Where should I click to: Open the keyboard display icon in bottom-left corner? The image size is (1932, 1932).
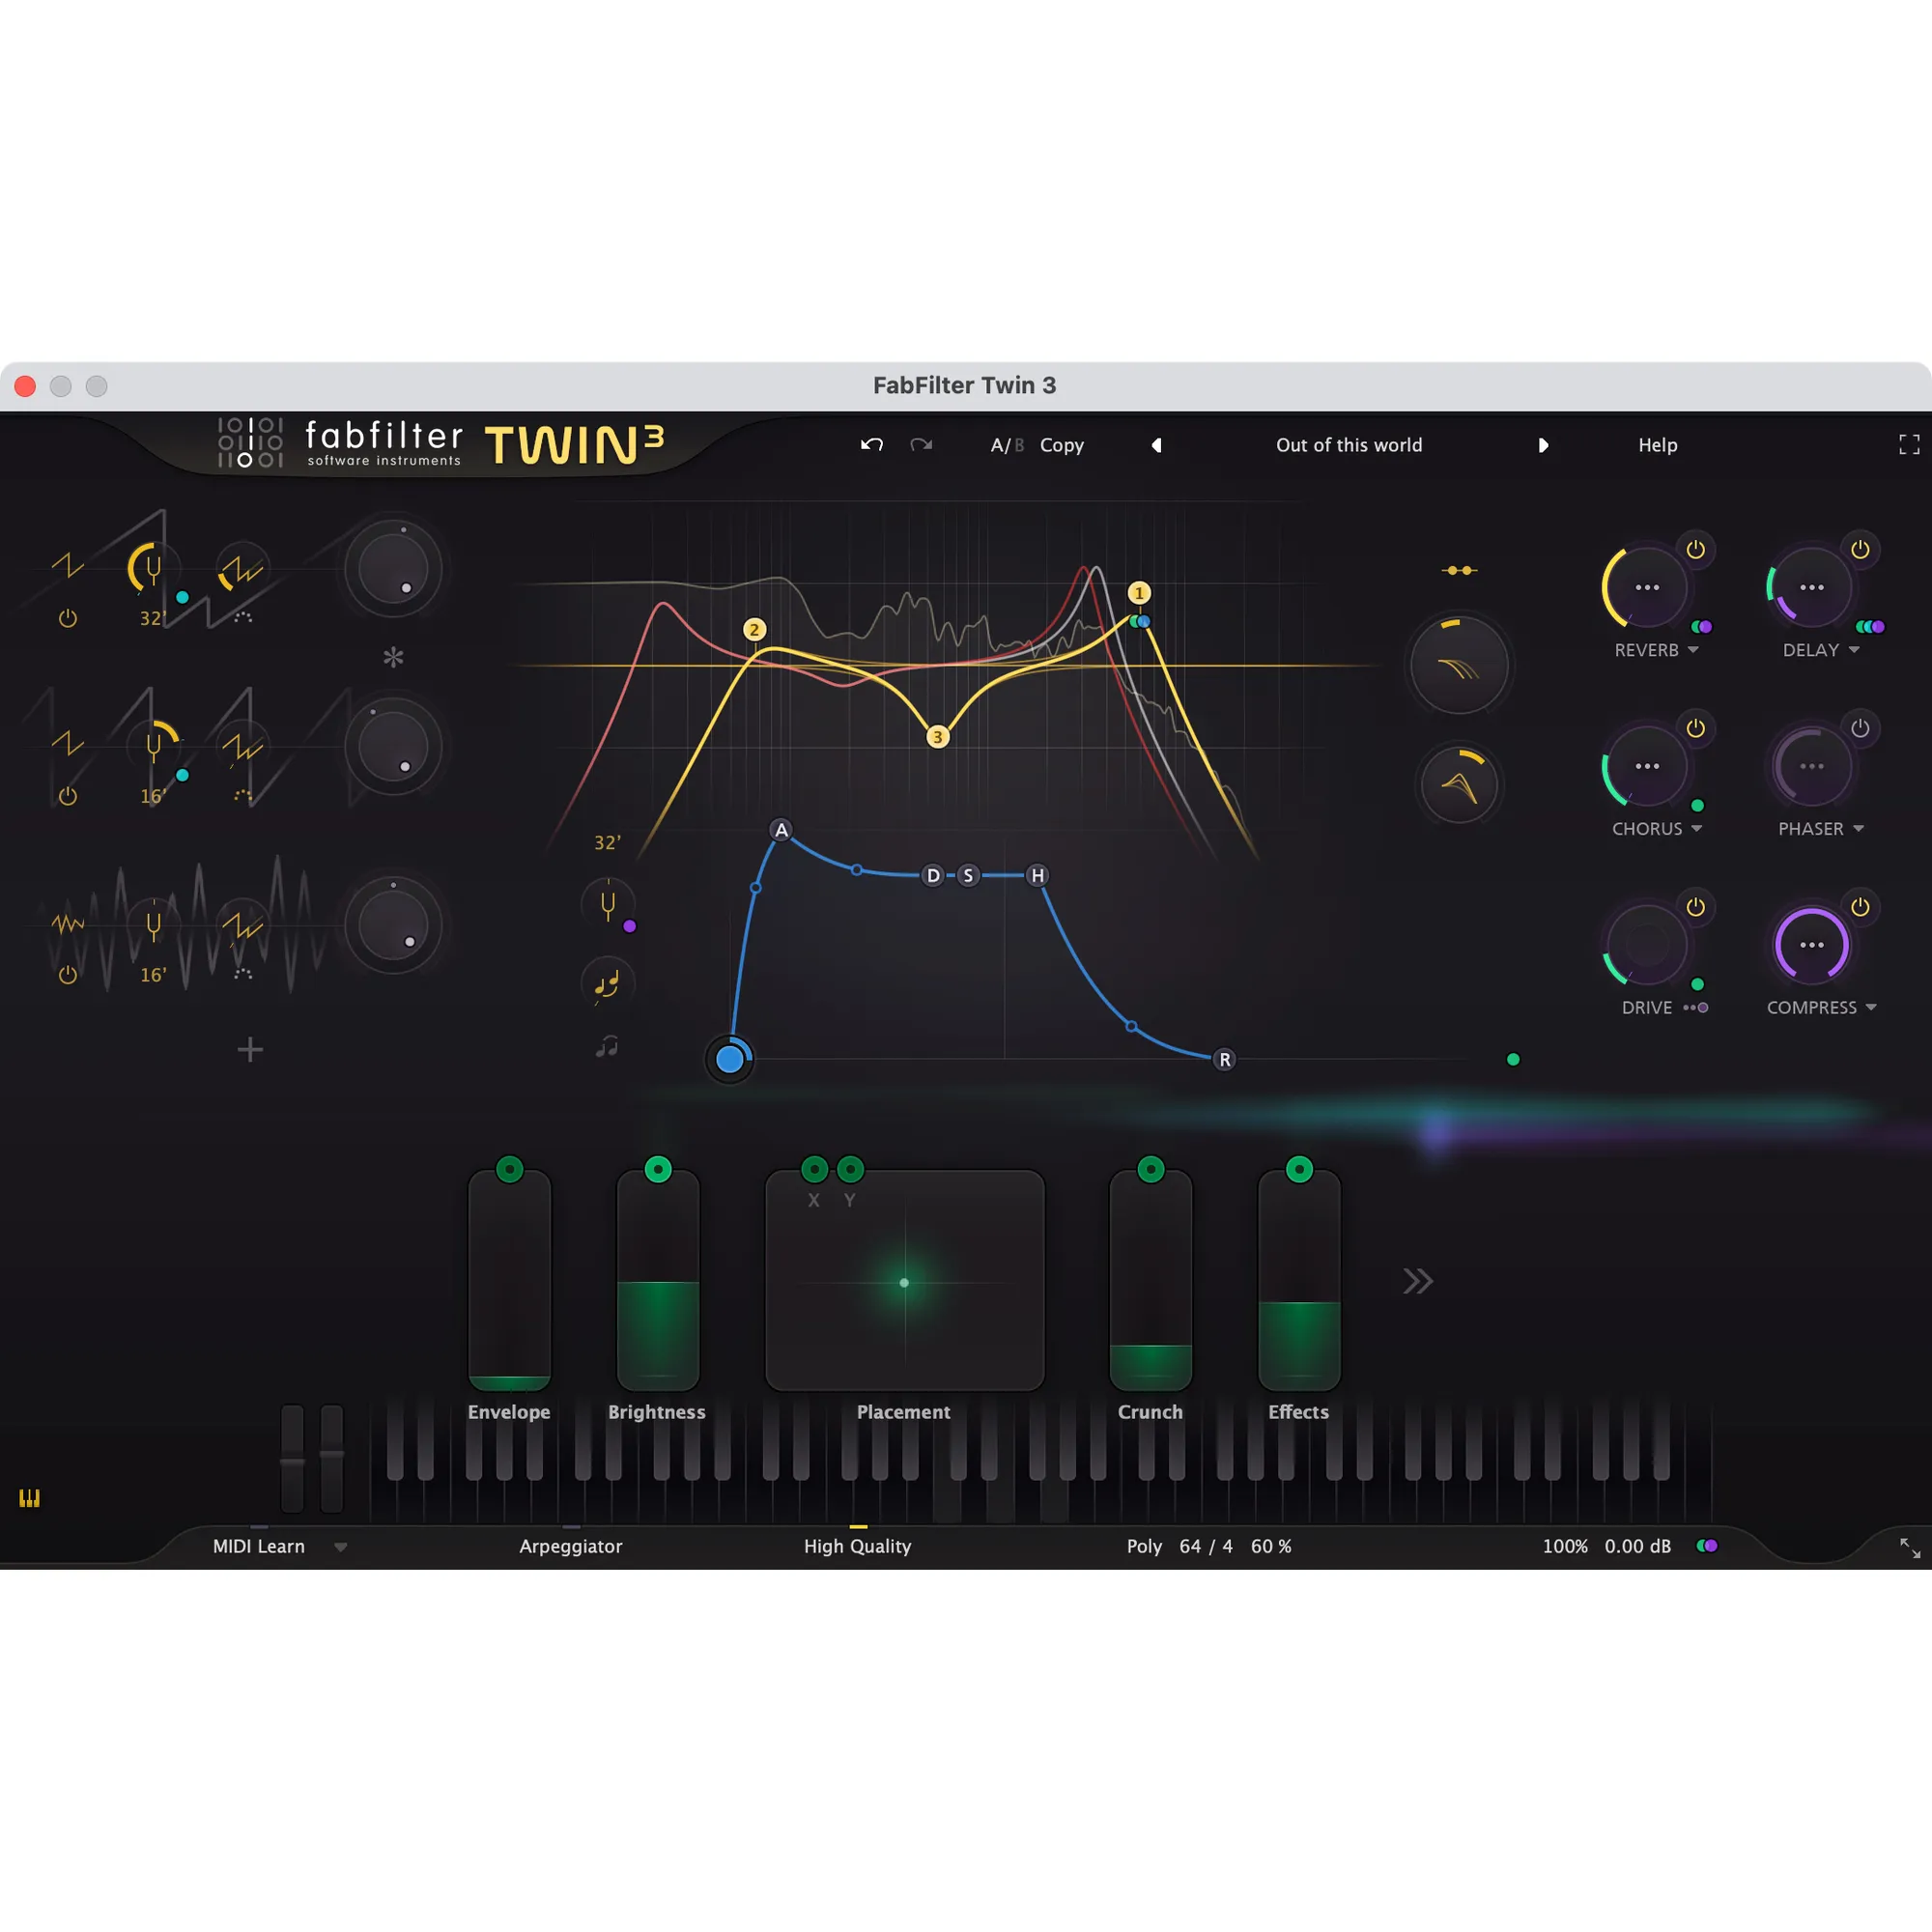(x=29, y=1498)
